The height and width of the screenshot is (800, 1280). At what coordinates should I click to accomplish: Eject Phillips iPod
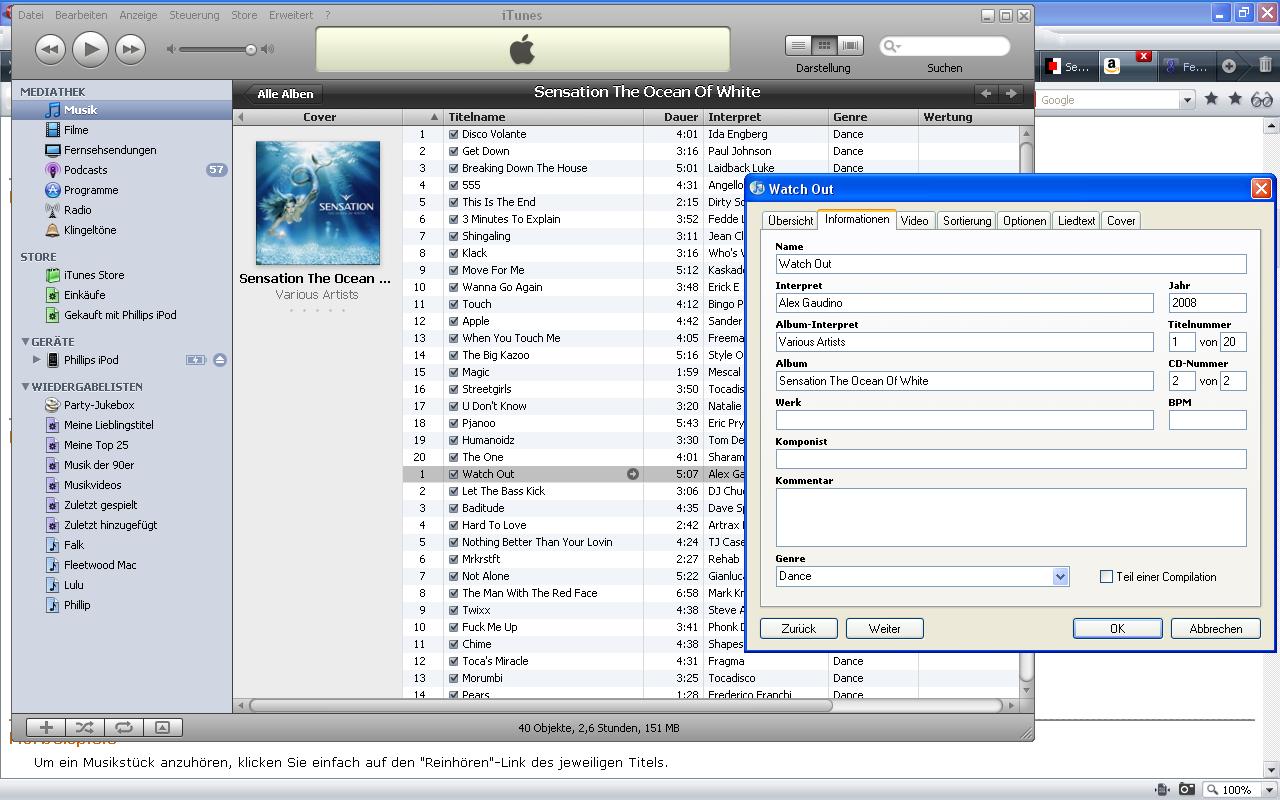coord(219,360)
